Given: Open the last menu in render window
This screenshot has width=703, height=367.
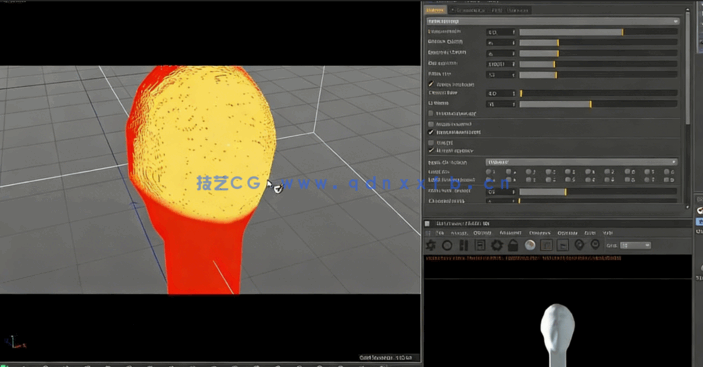Looking at the screenshot, I should pyautogui.click(x=608, y=233).
